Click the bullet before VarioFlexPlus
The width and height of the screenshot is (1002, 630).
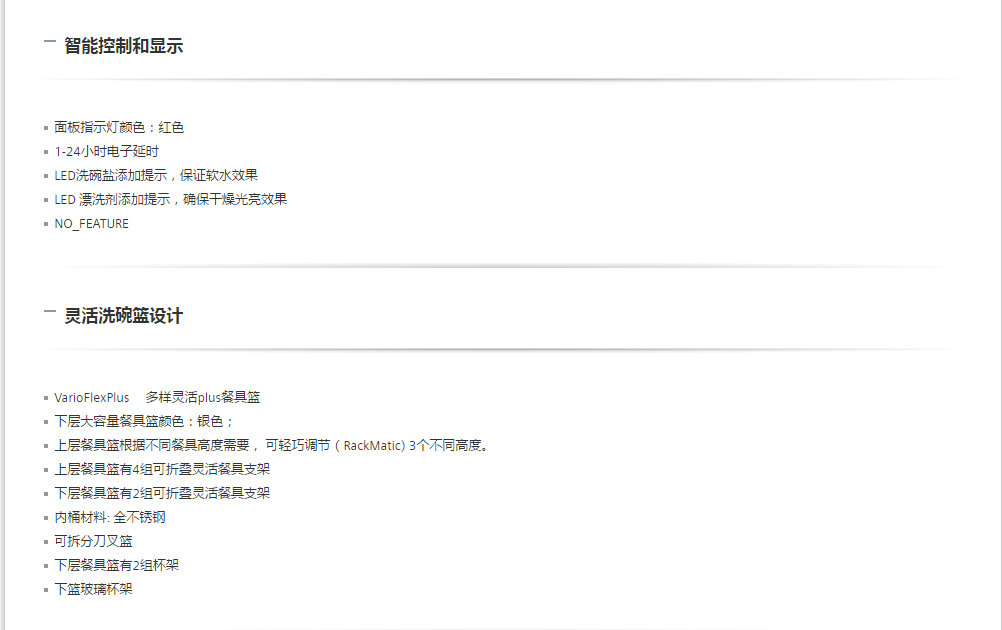tap(46, 398)
